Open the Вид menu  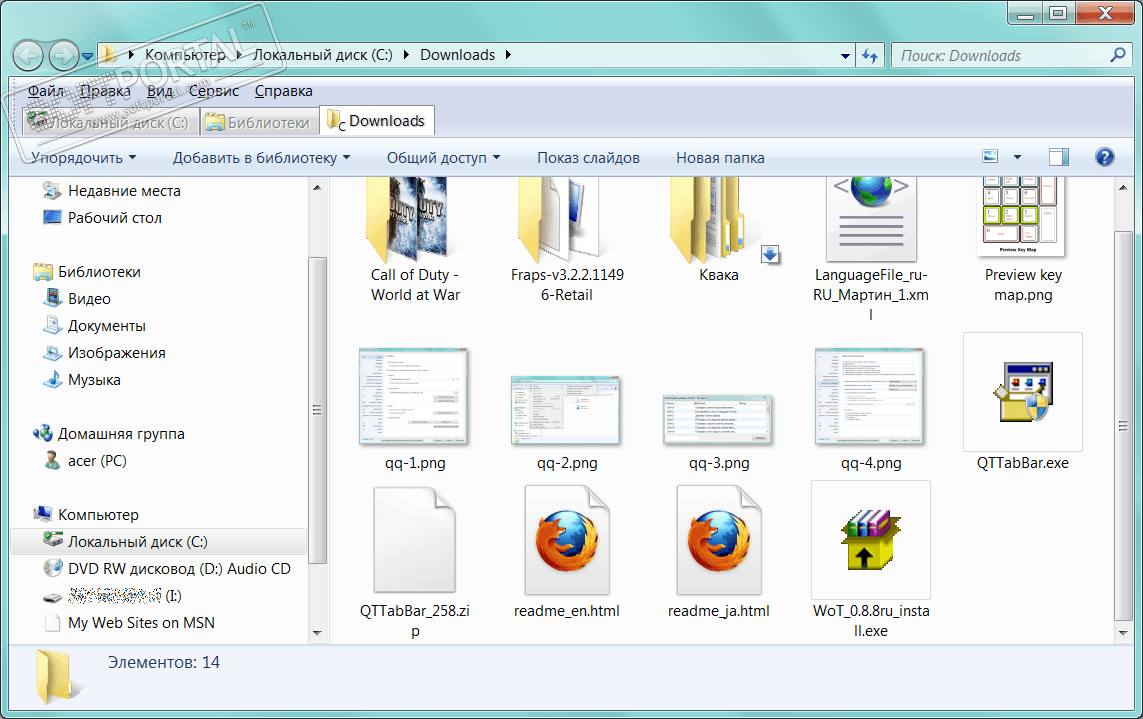coord(160,91)
